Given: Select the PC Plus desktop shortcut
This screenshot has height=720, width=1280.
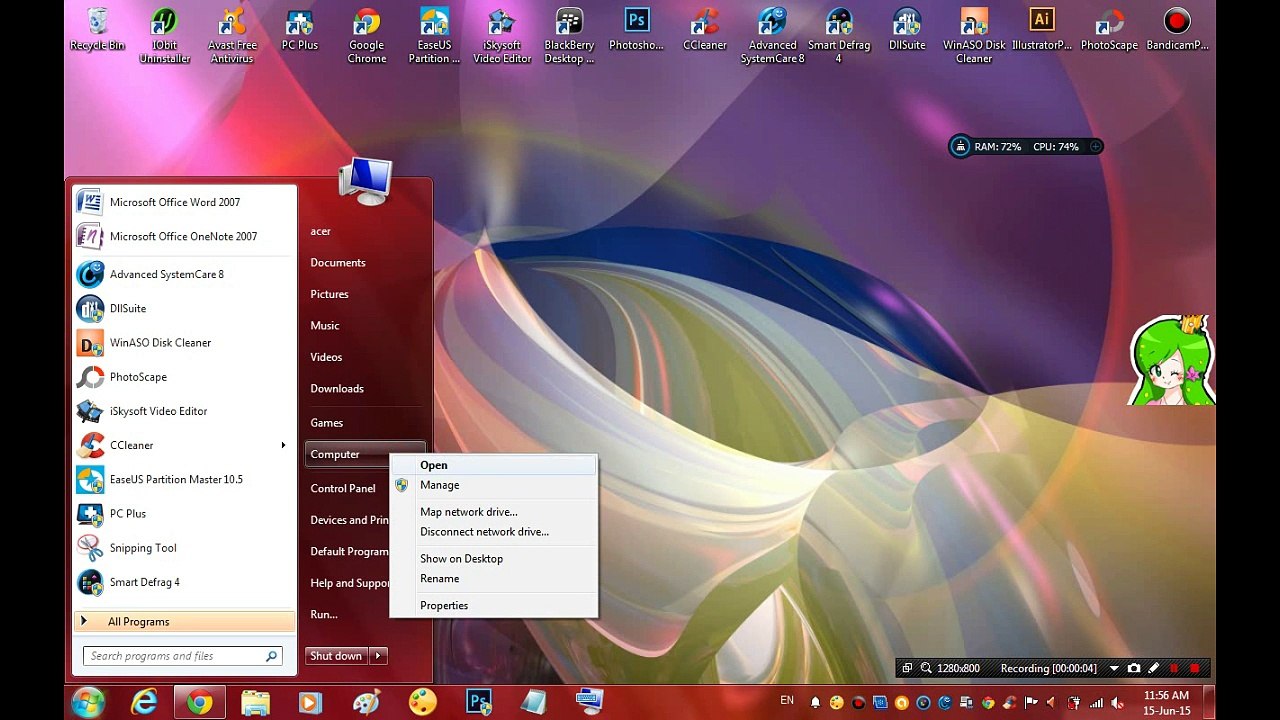Looking at the screenshot, I should tap(300, 30).
